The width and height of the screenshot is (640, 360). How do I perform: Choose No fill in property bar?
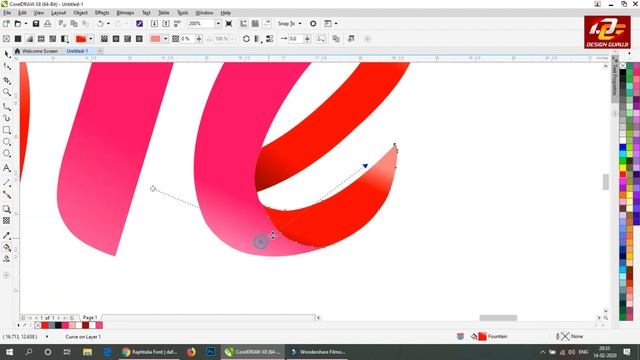click(x=6, y=39)
